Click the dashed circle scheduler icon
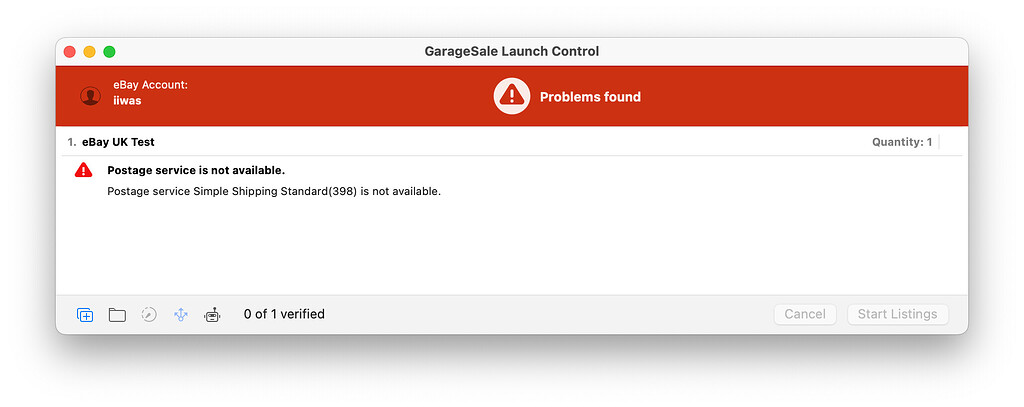Viewport: 1024px width, 407px height. (149, 315)
